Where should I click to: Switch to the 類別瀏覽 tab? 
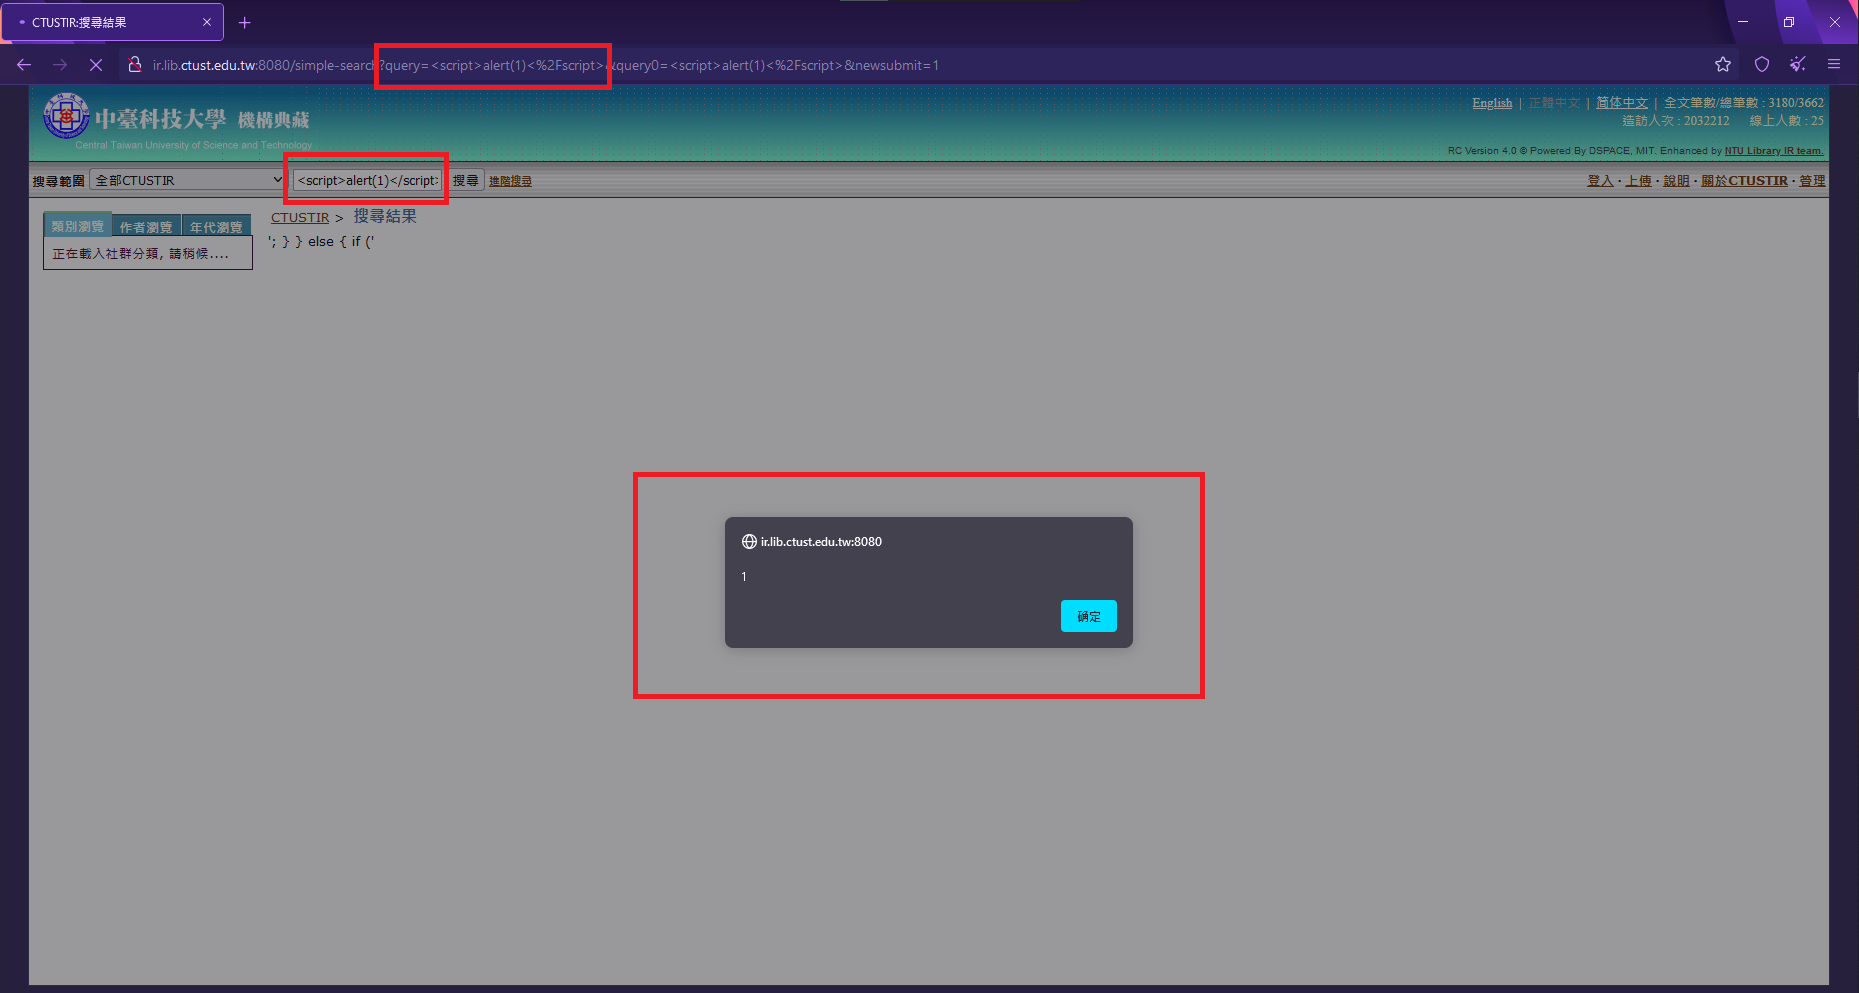point(77,226)
